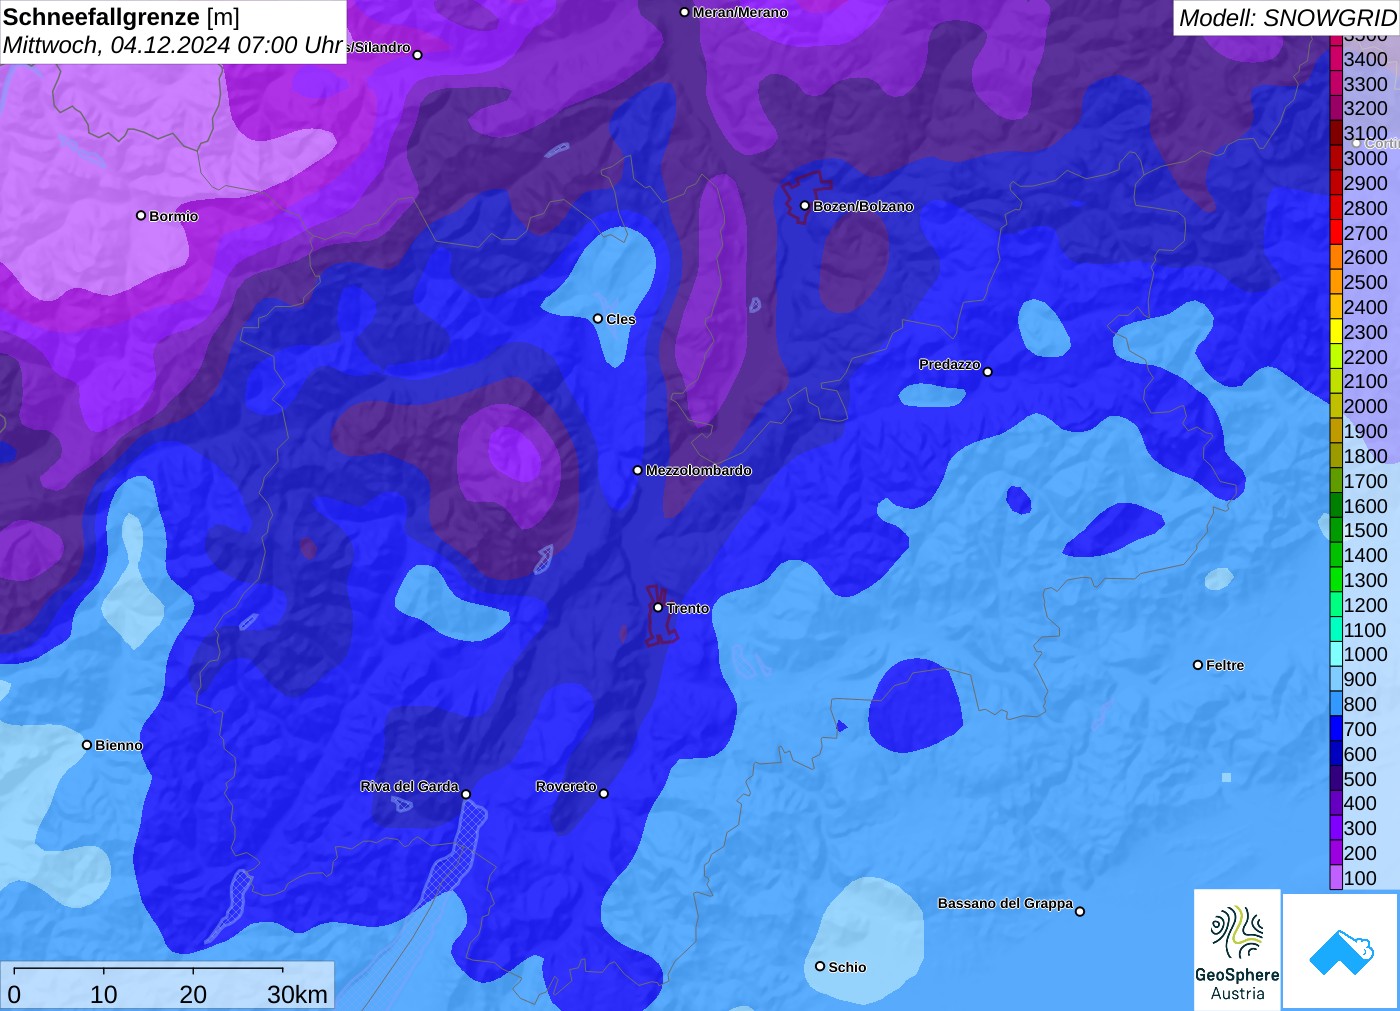Screen dimensions: 1400x1011
Task: Select the dark indigo 500 m legend swatch
Action: click(1336, 779)
